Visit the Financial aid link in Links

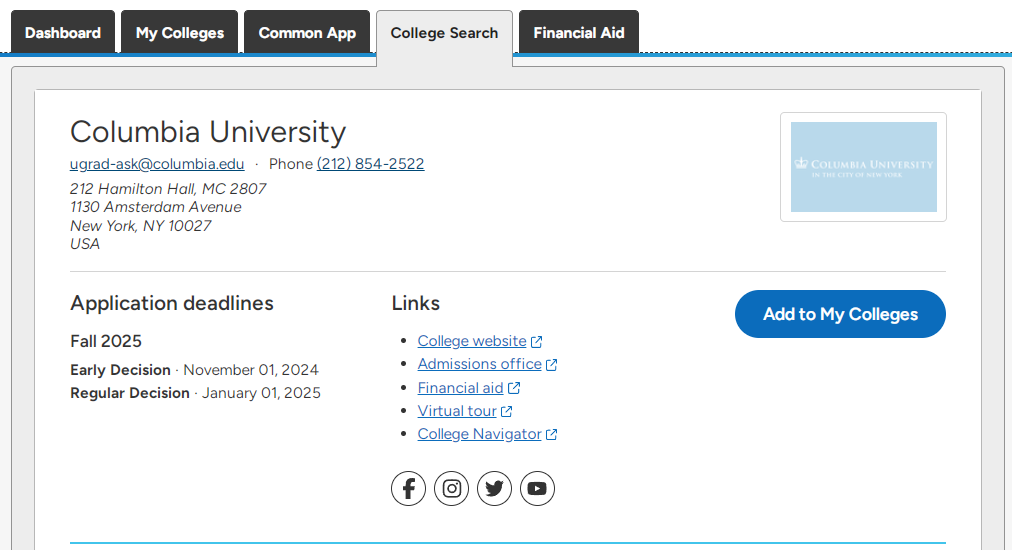460,388
